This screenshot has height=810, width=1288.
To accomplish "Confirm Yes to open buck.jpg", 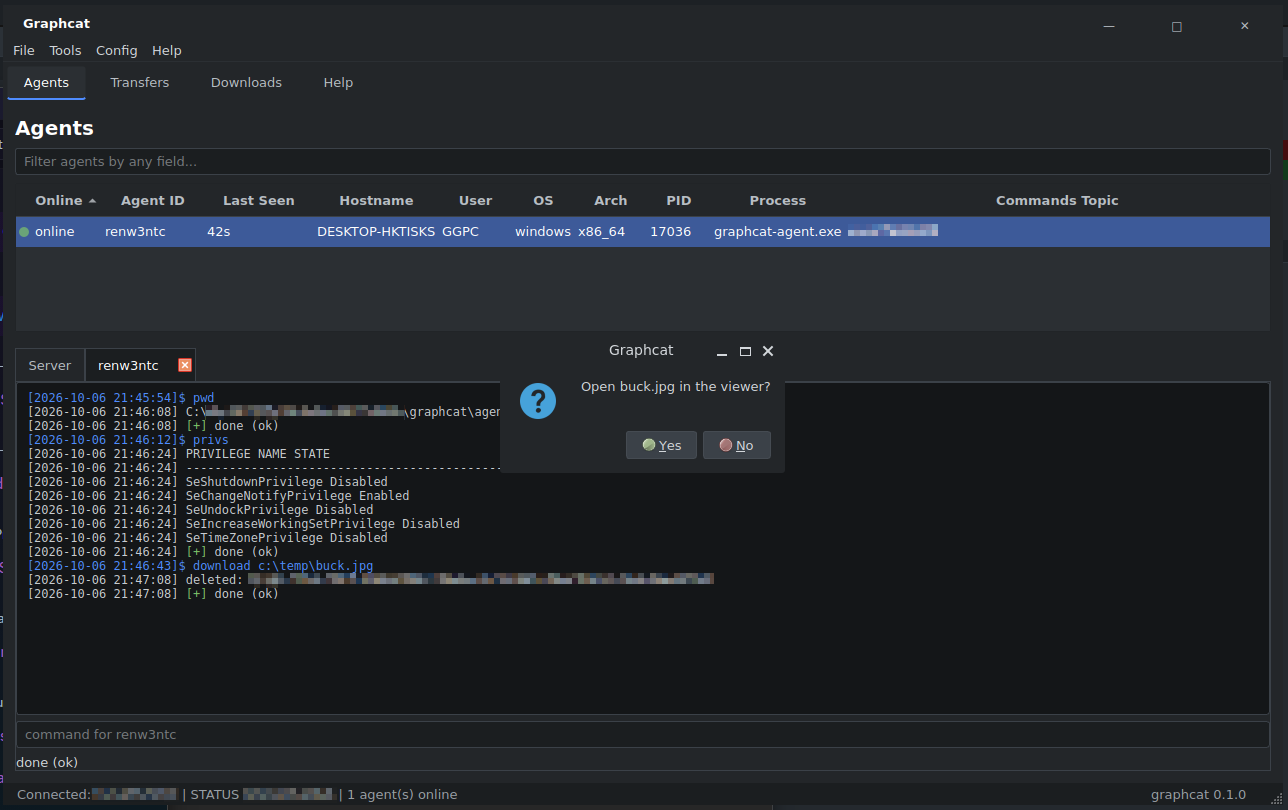I will coord(661,445).
